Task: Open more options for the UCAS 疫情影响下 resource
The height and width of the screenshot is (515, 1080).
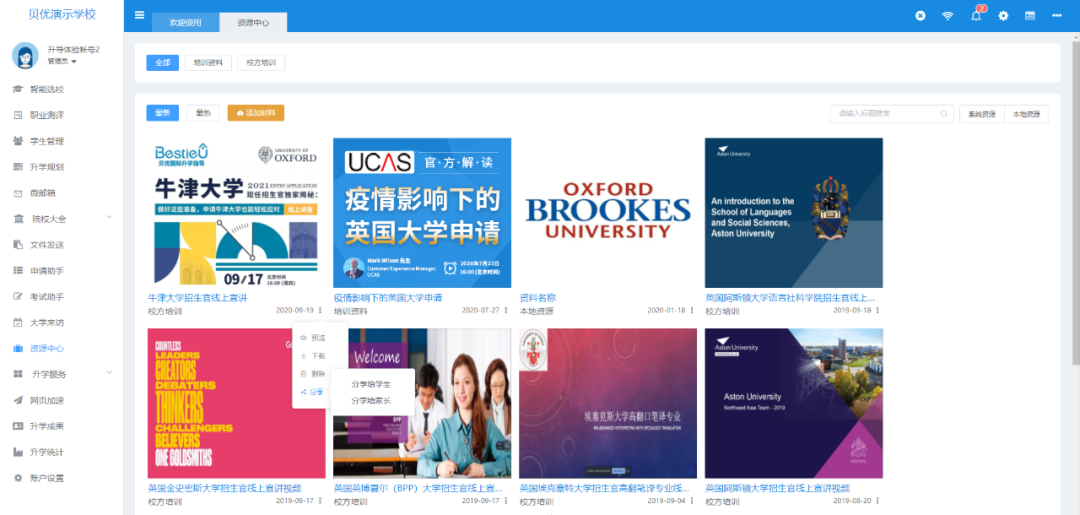Action: 507,311
